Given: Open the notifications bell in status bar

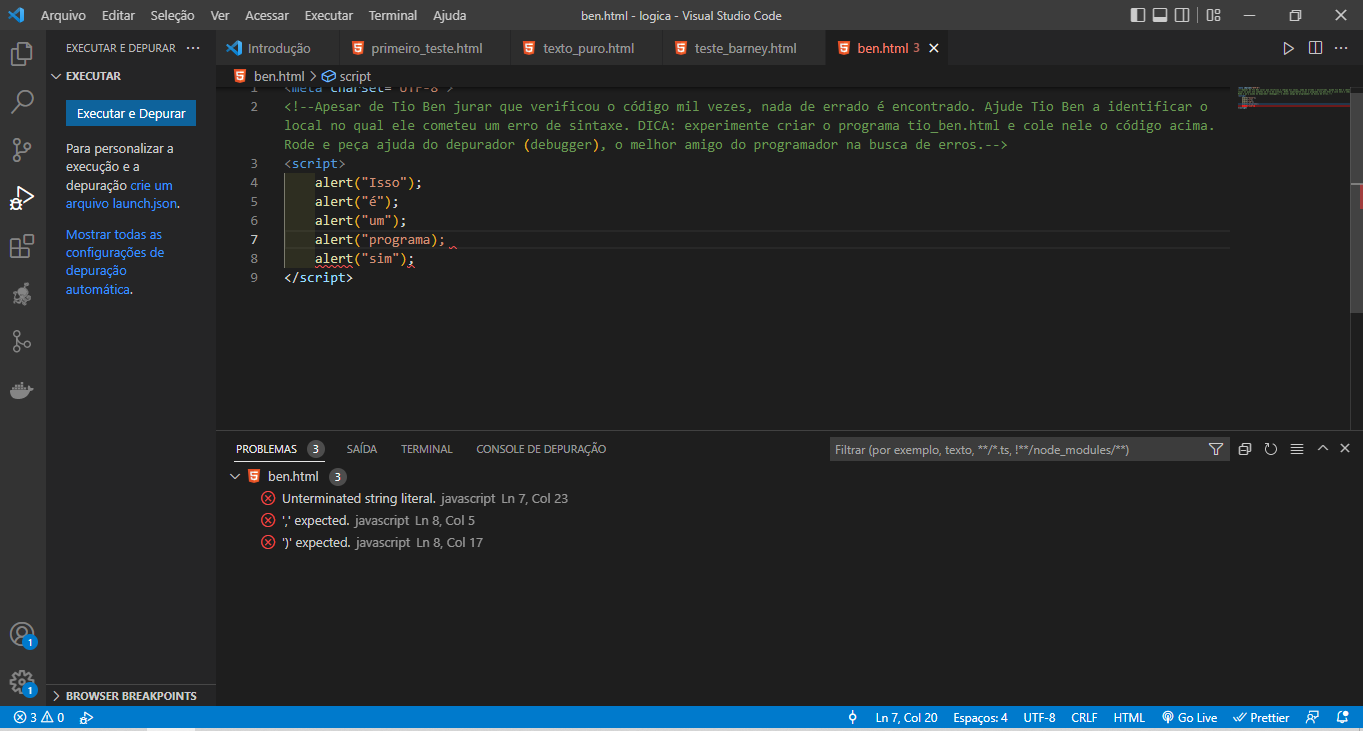Looking at the screenshot, I should click(1342, 718).
